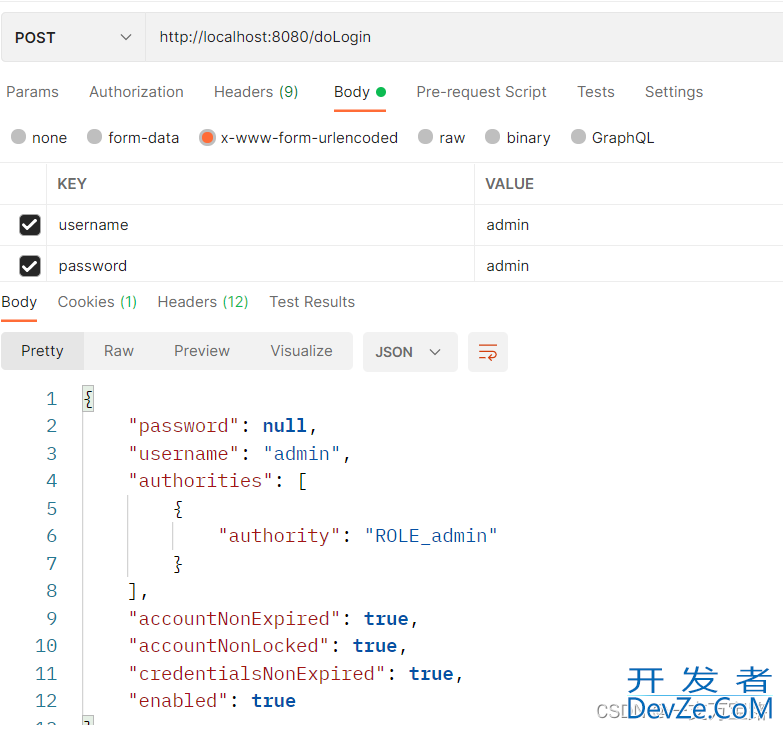Click the "accountNonExpired" key

coord(234,619)
